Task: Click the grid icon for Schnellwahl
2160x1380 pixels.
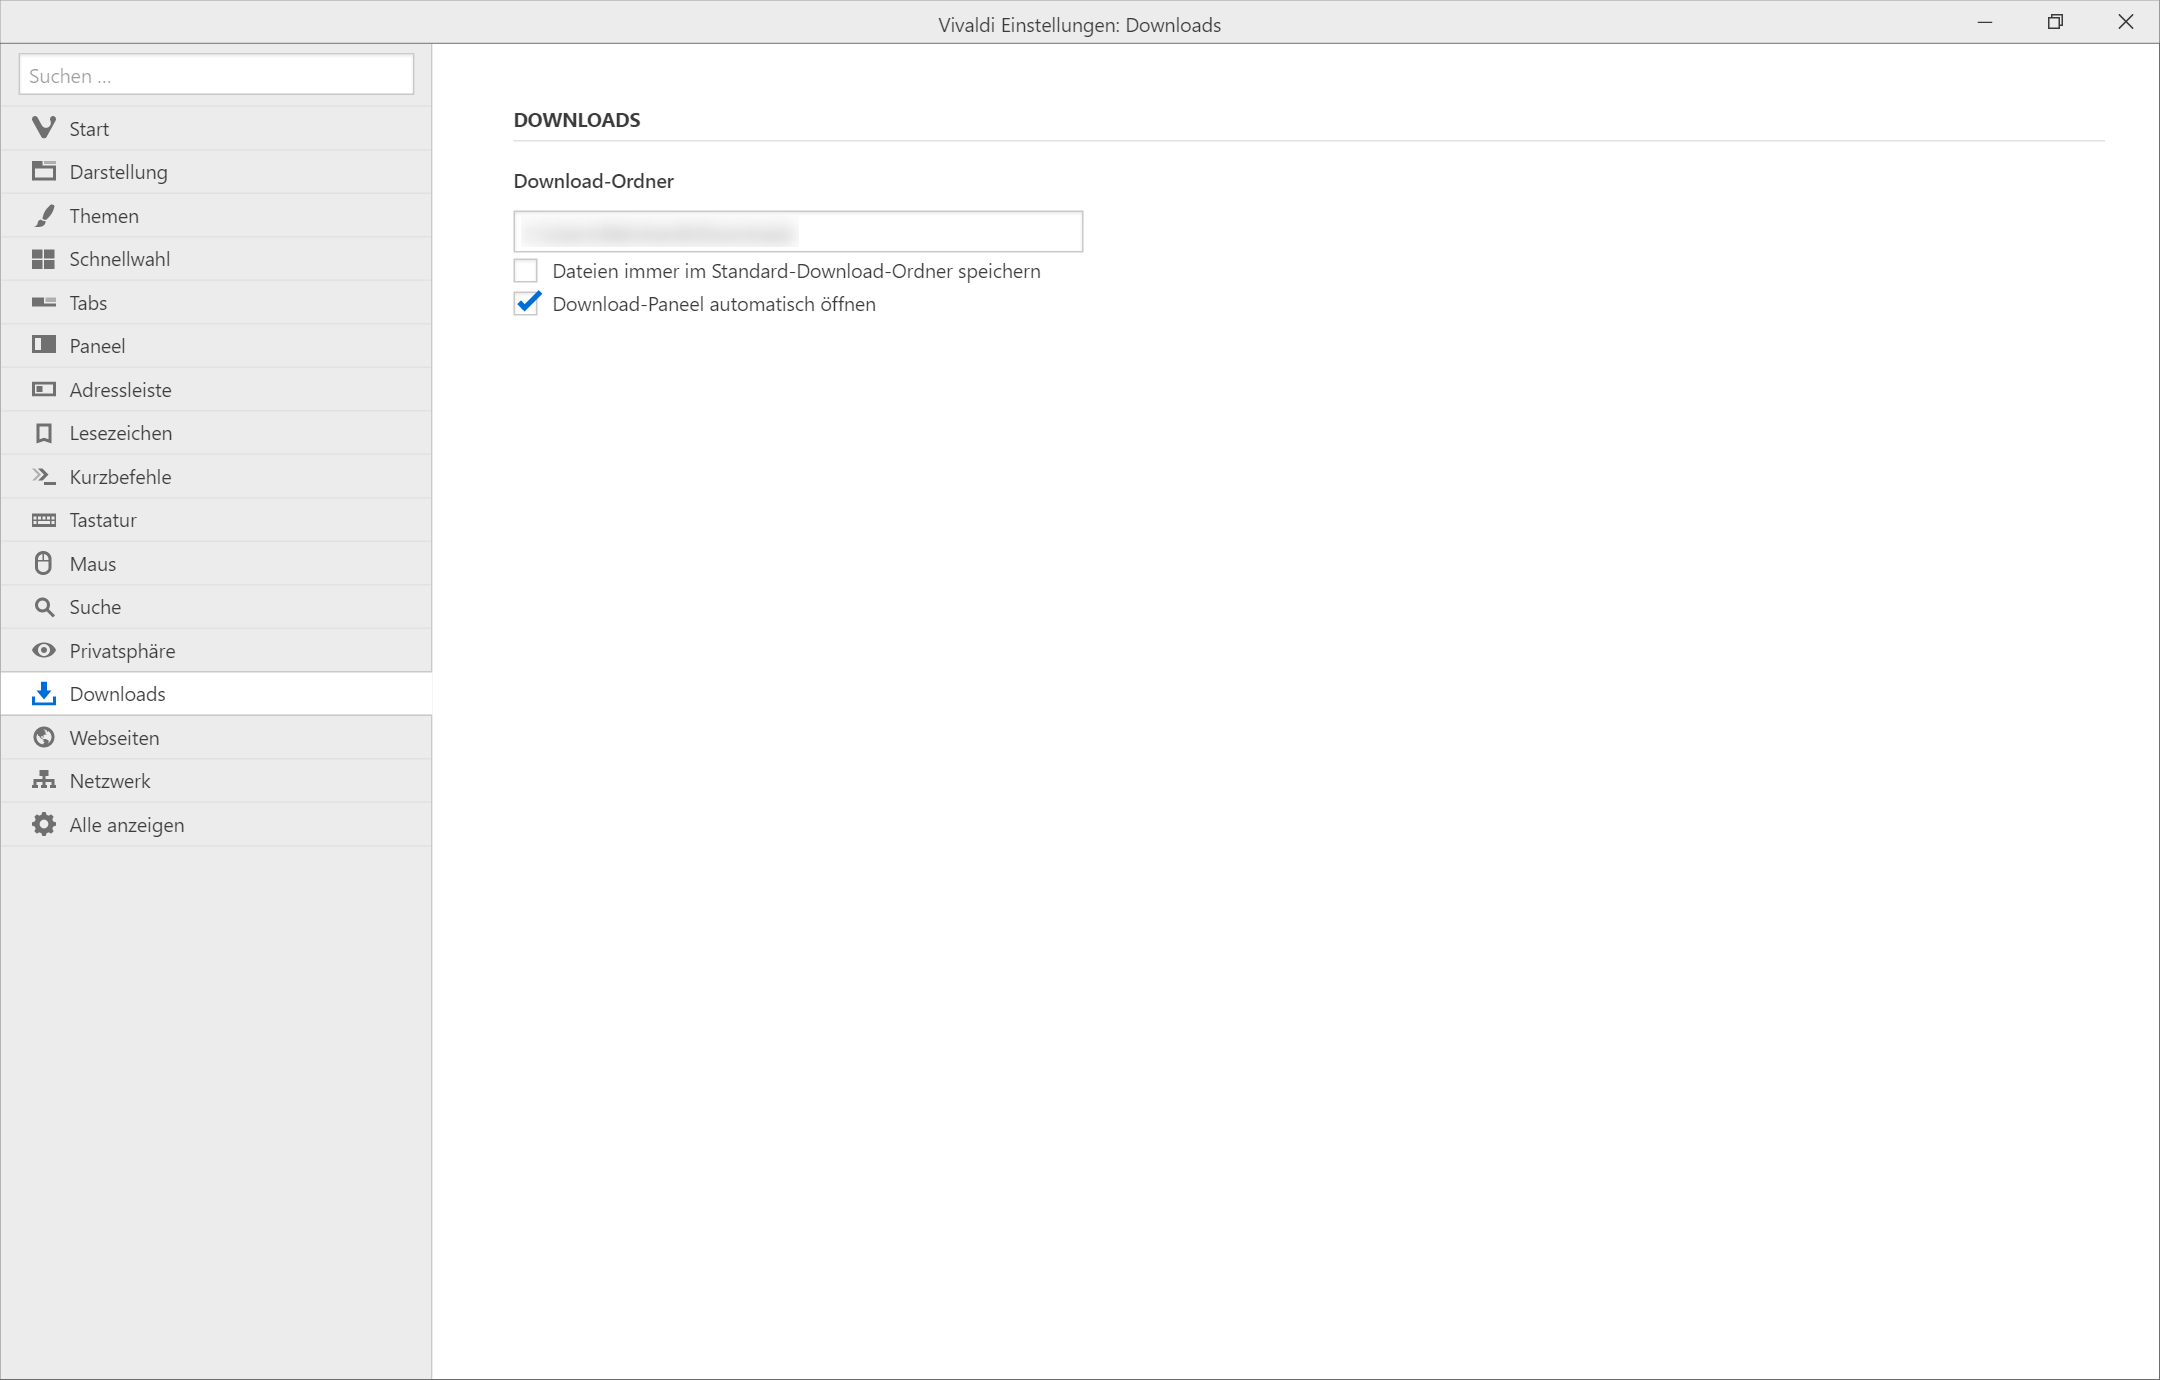Action: pyautogui.click(x=43, y=259)
